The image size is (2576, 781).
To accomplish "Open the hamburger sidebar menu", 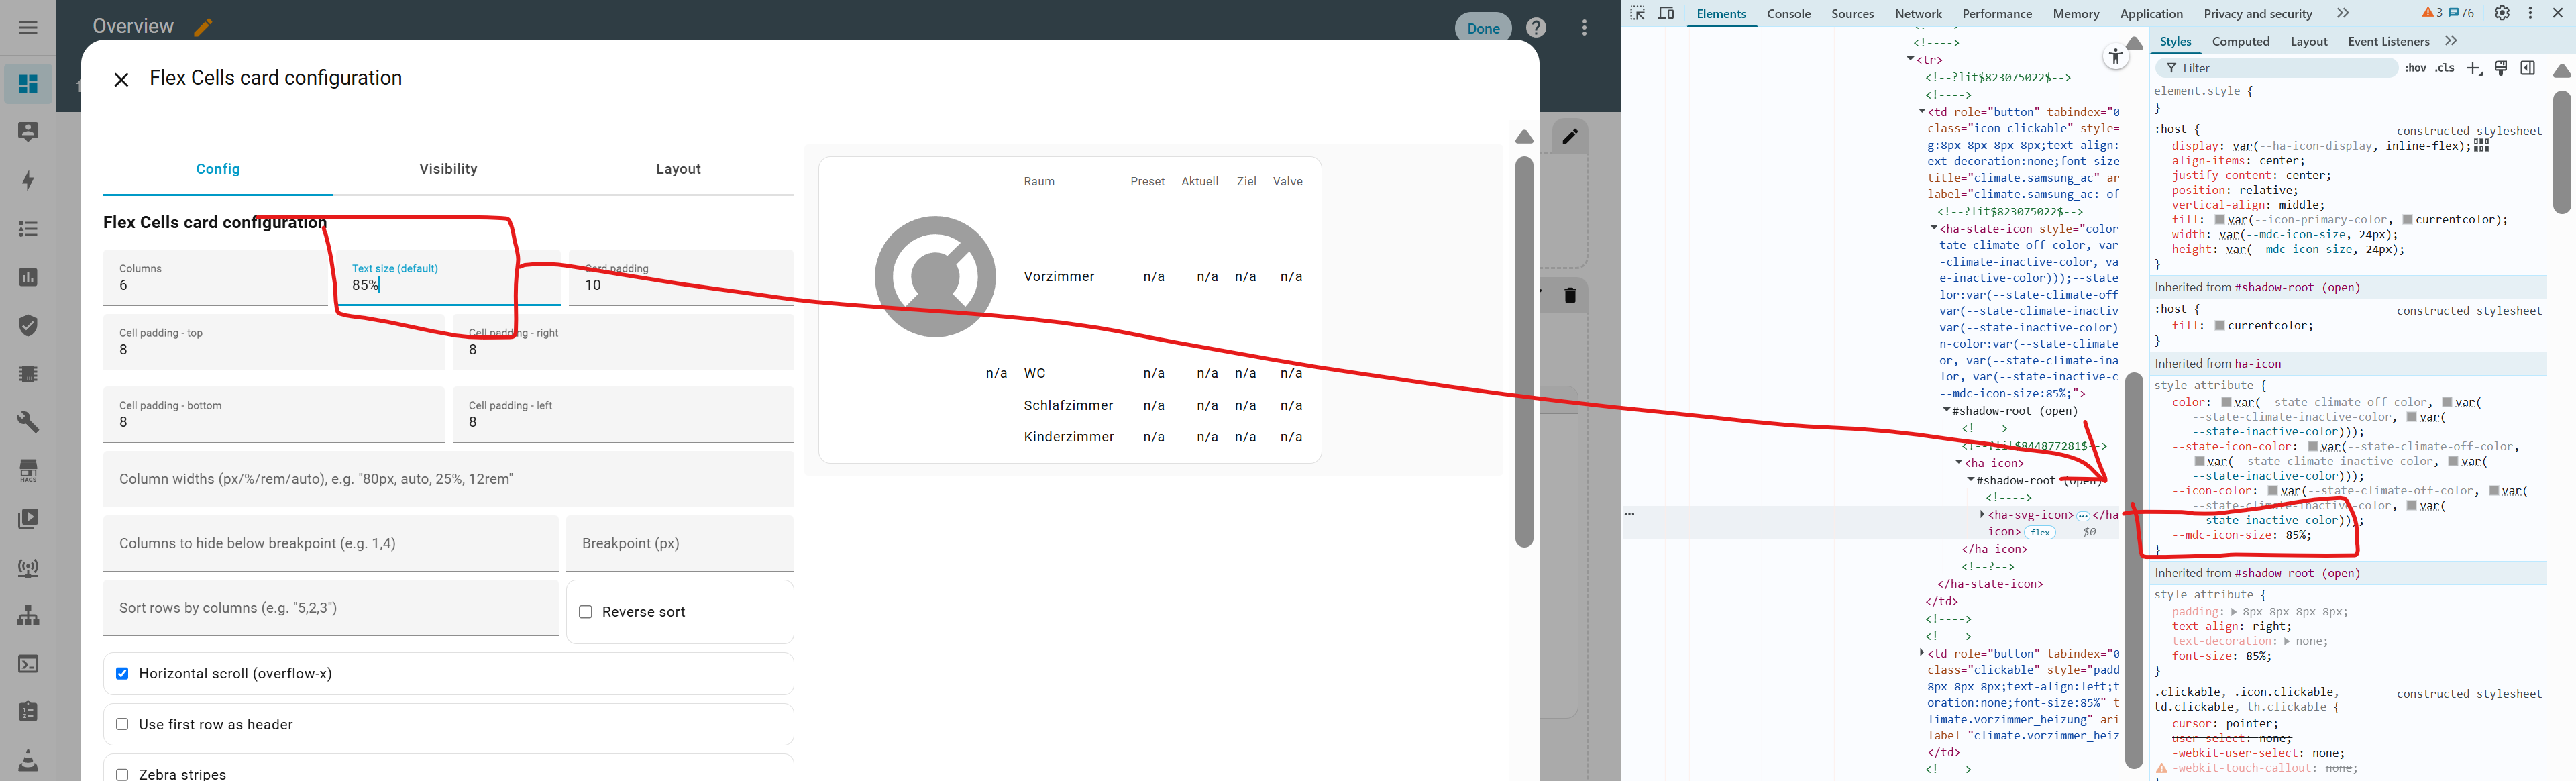I will click(x=28, y=27).
